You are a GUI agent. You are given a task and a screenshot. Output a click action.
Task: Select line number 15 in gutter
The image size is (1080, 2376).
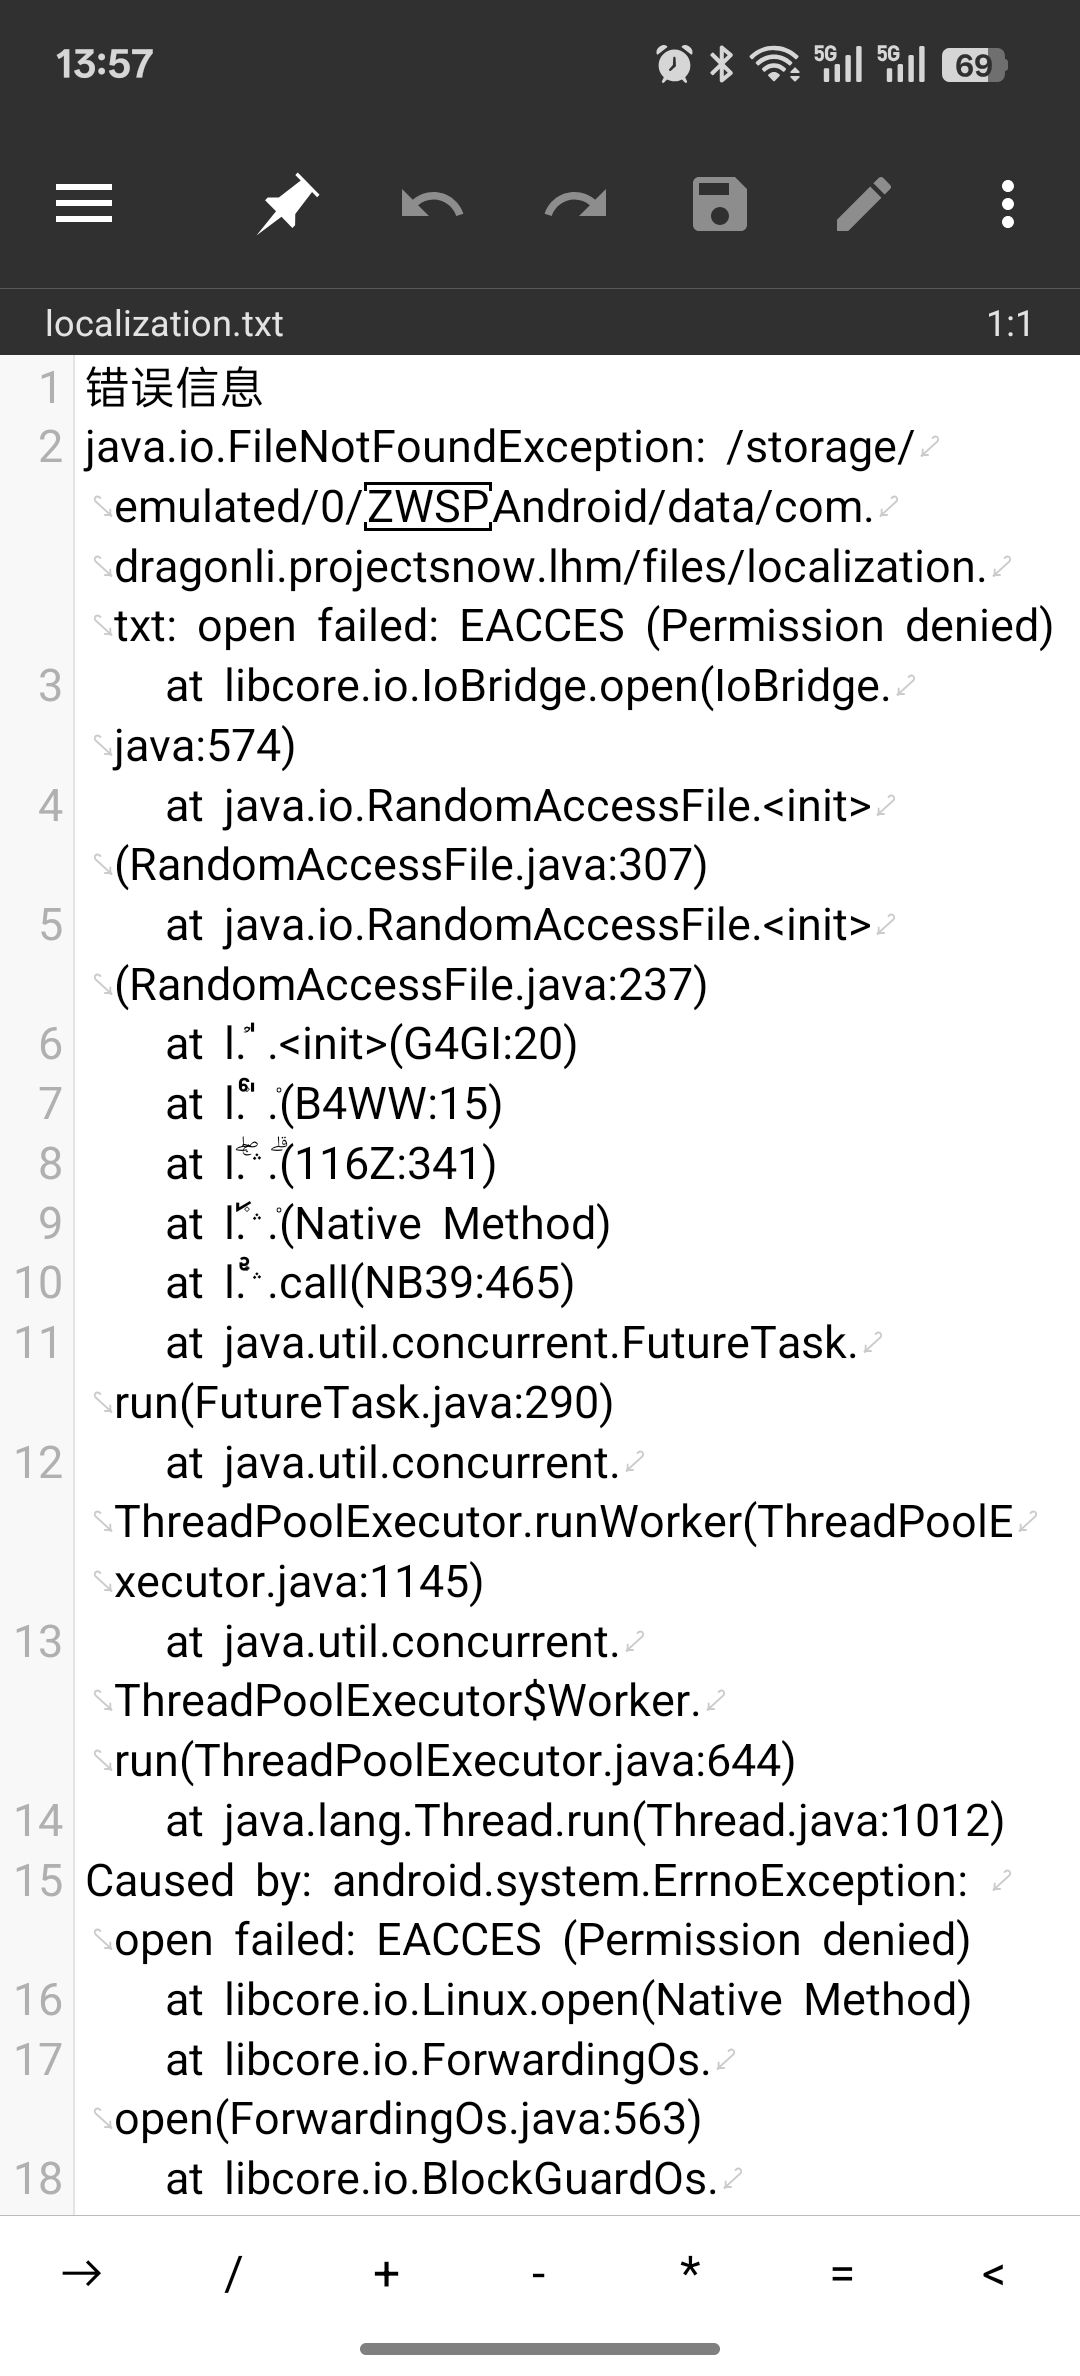coord(38,1880)
